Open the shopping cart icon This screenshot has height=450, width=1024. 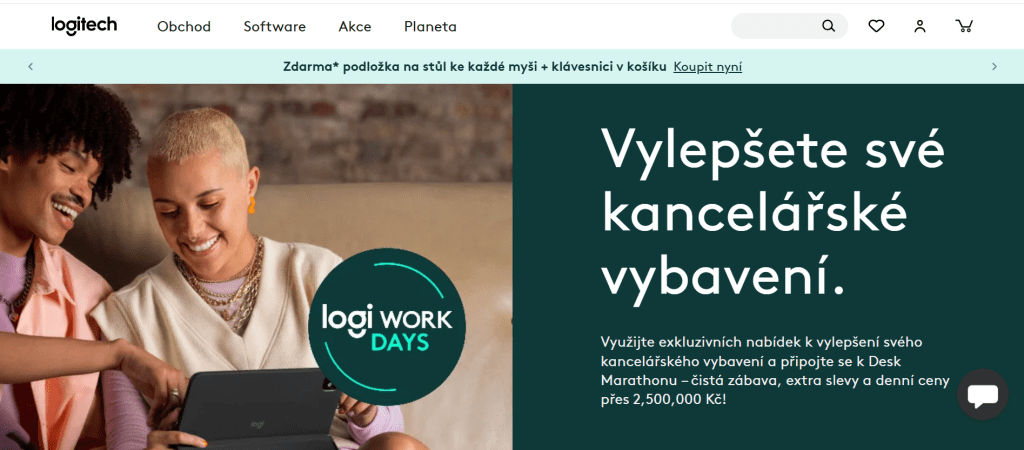964,26
